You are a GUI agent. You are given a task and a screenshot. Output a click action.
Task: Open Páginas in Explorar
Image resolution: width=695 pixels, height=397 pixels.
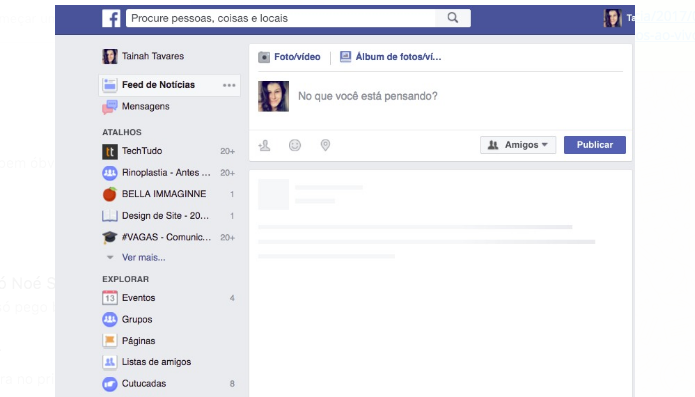click(138, 341)
